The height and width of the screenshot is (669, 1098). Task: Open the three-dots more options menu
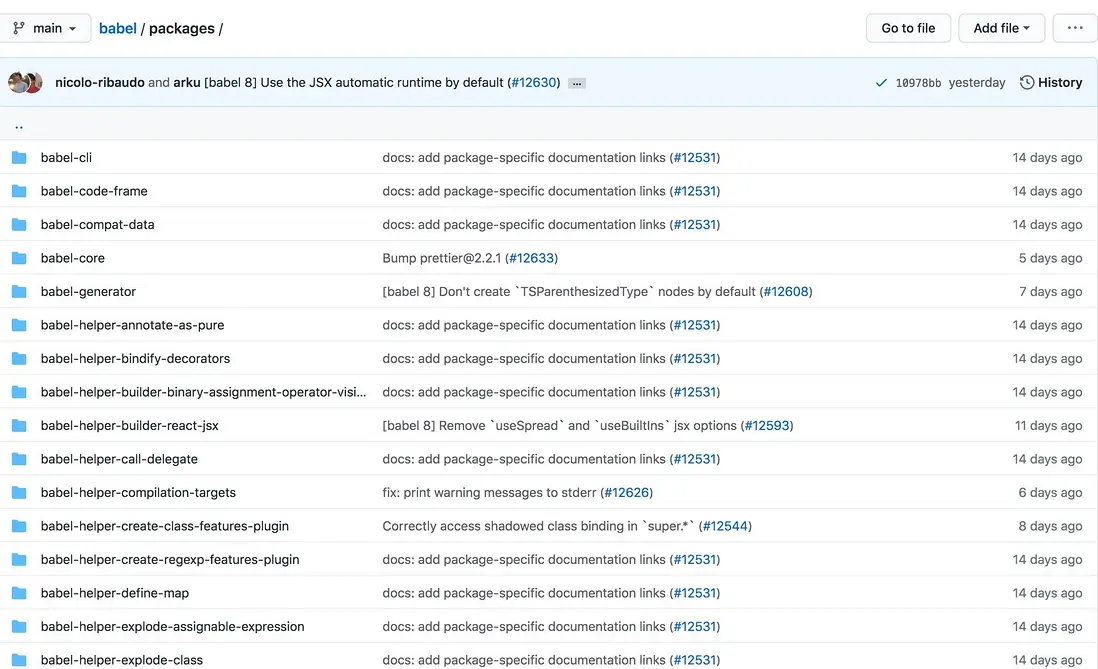click(1075, 28)
